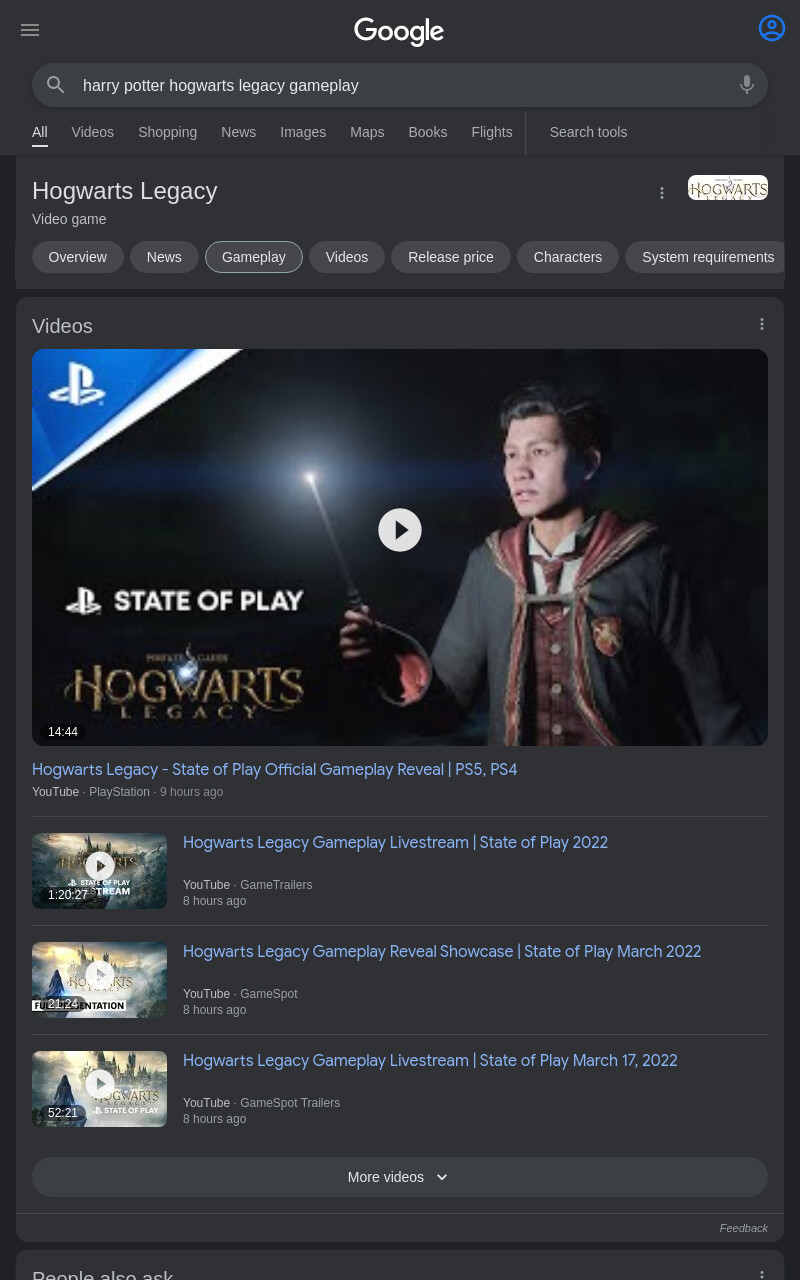Open the GameSpot Gameplay Reveal Showcase link

(x=442, y=951)
